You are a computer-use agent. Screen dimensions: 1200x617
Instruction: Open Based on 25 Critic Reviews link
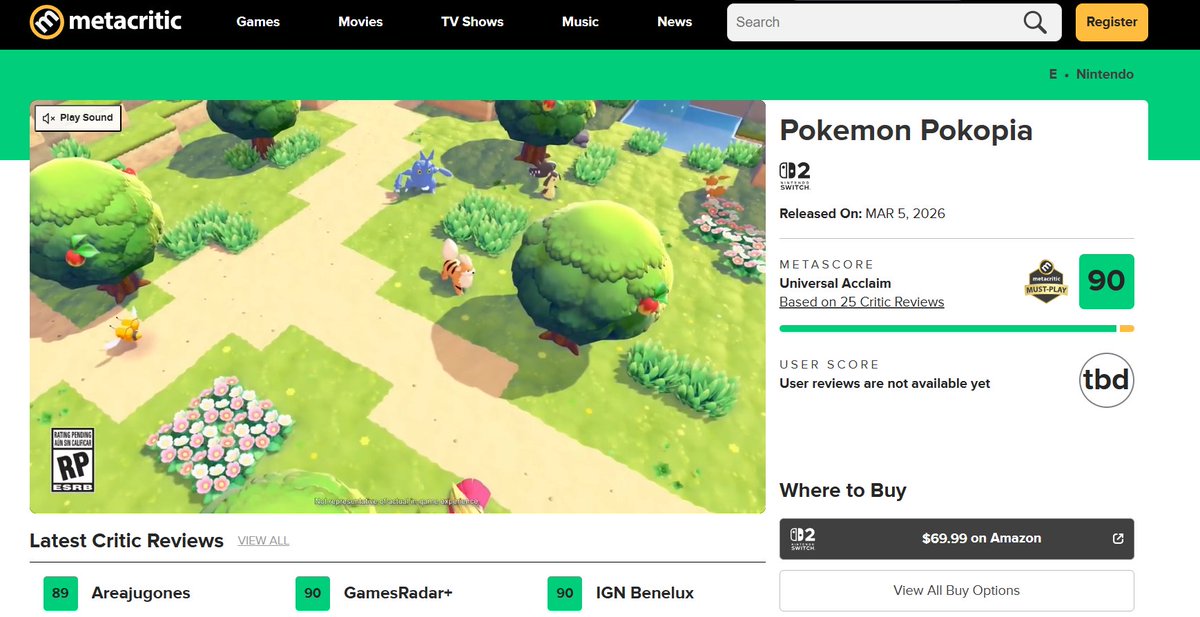862,302
